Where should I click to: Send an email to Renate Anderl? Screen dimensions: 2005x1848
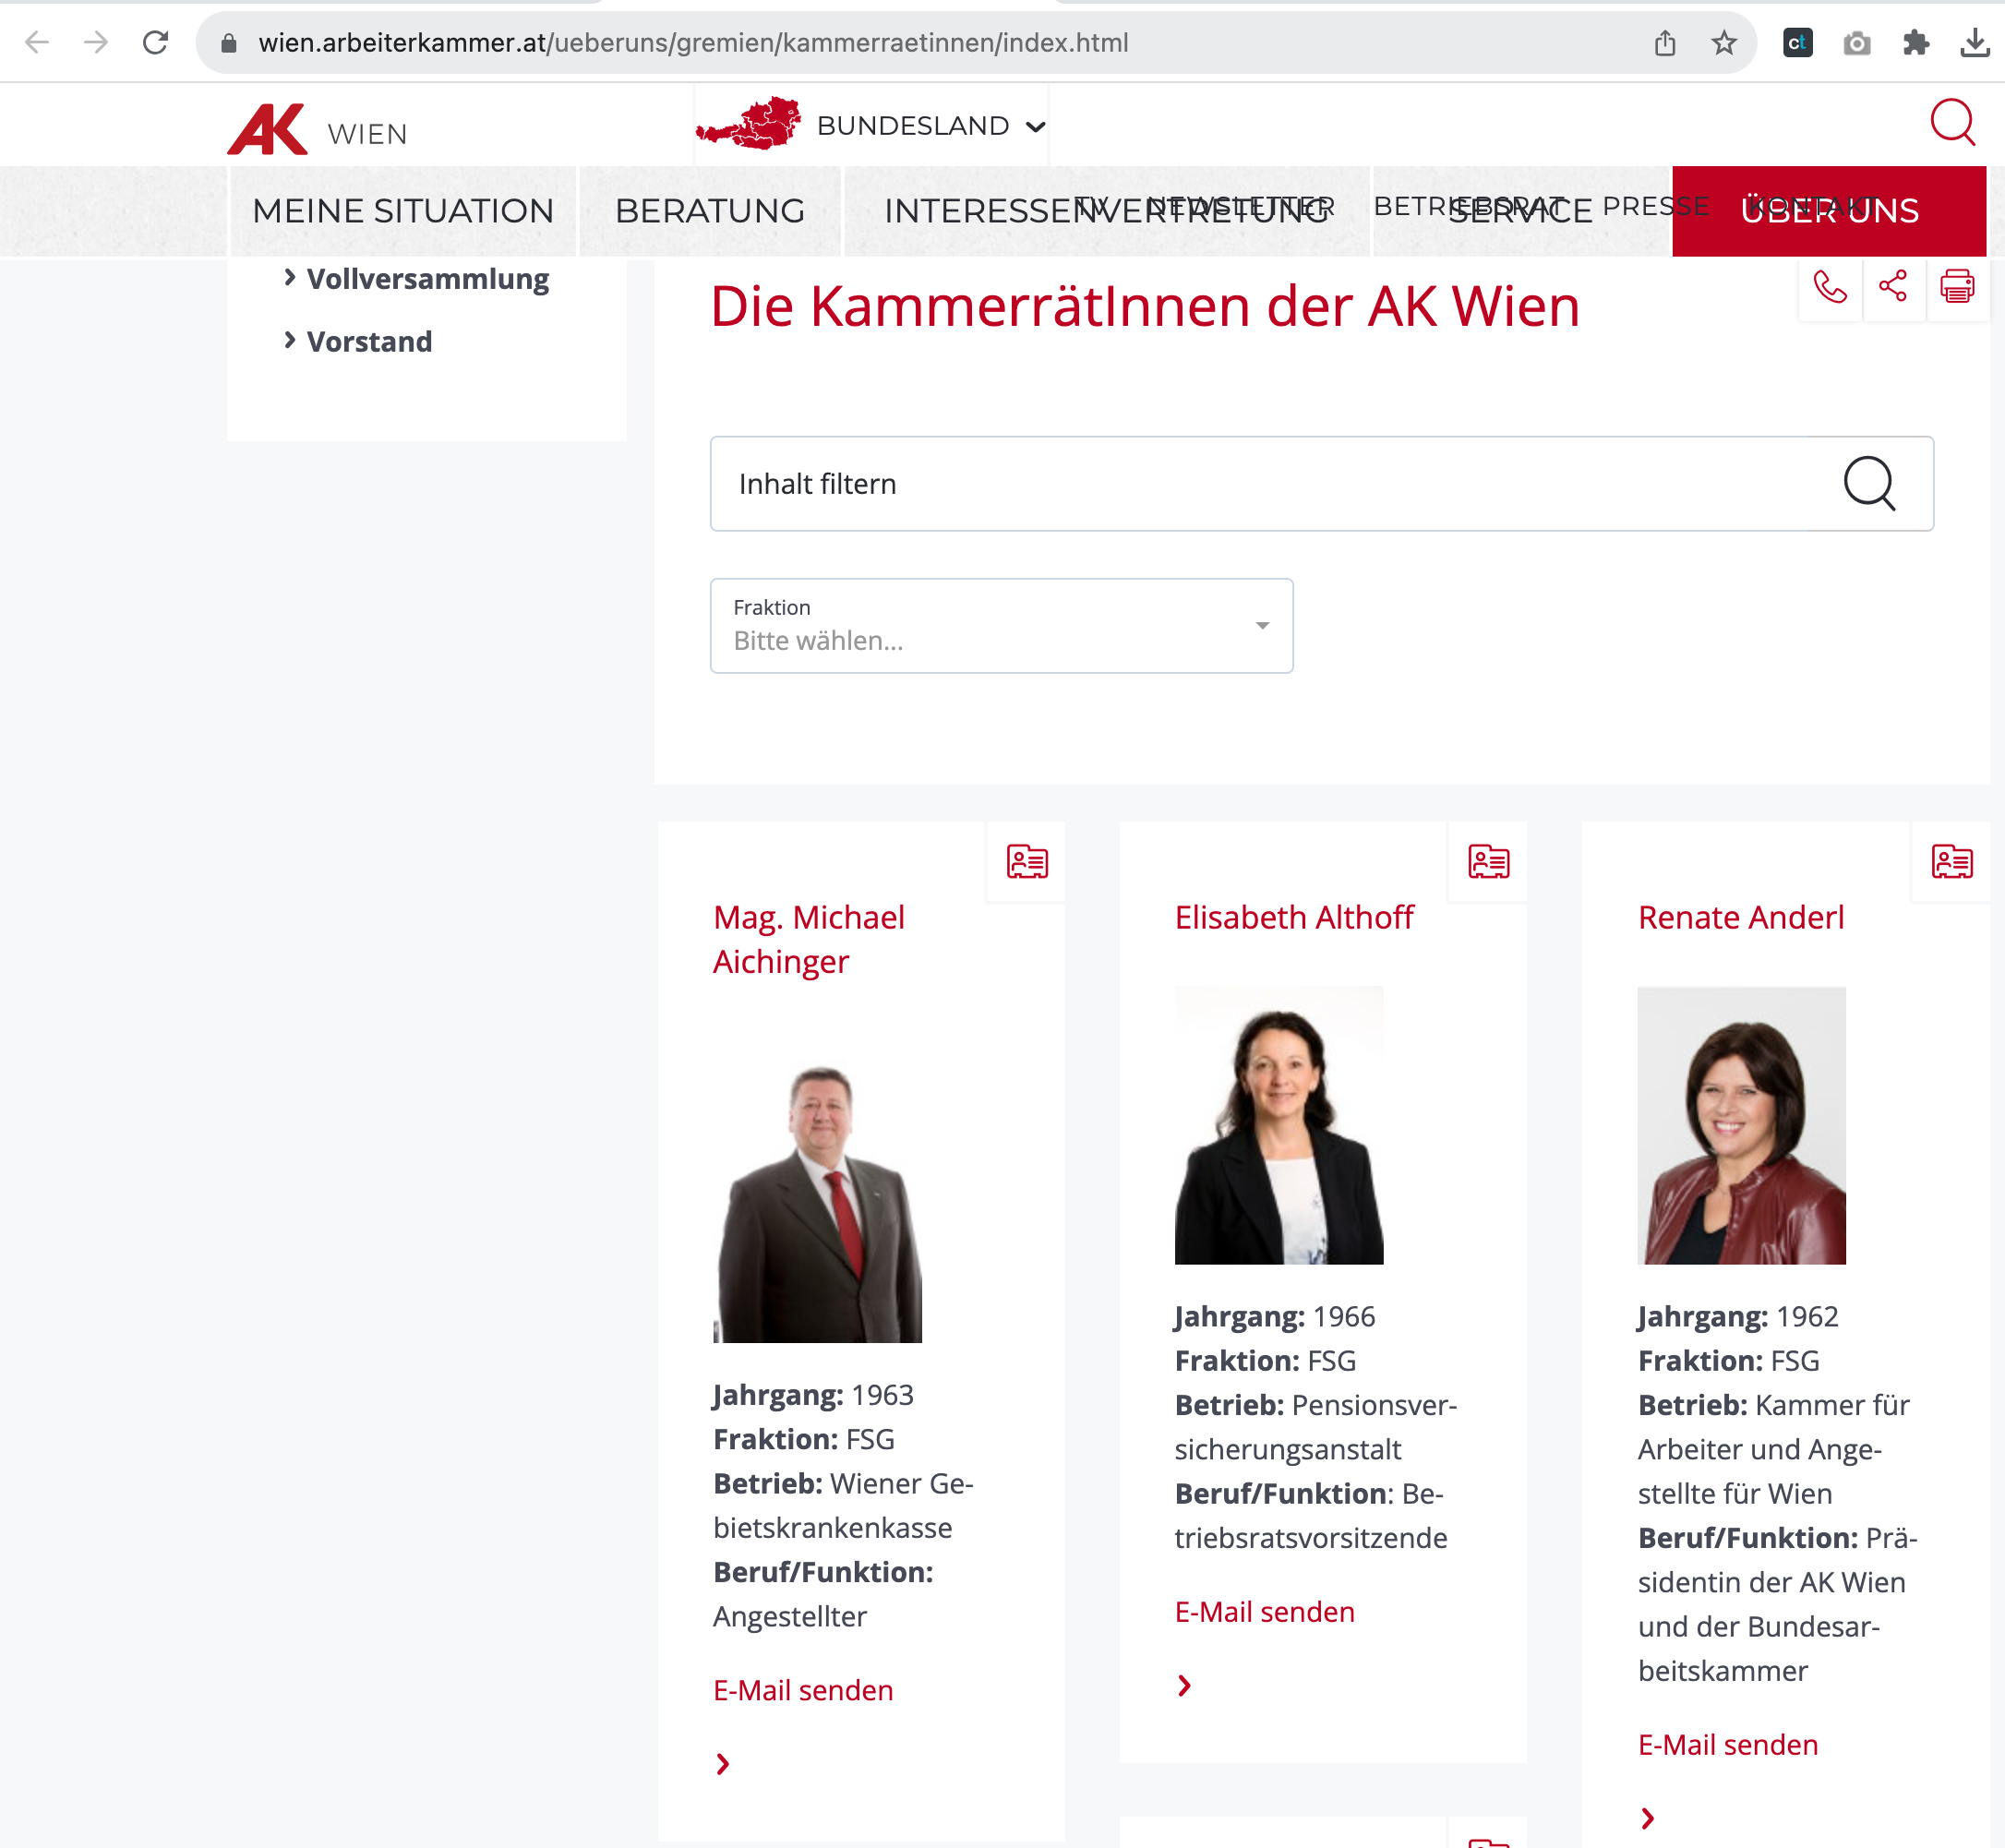pyautogui.click(x=1727, y=1745)
